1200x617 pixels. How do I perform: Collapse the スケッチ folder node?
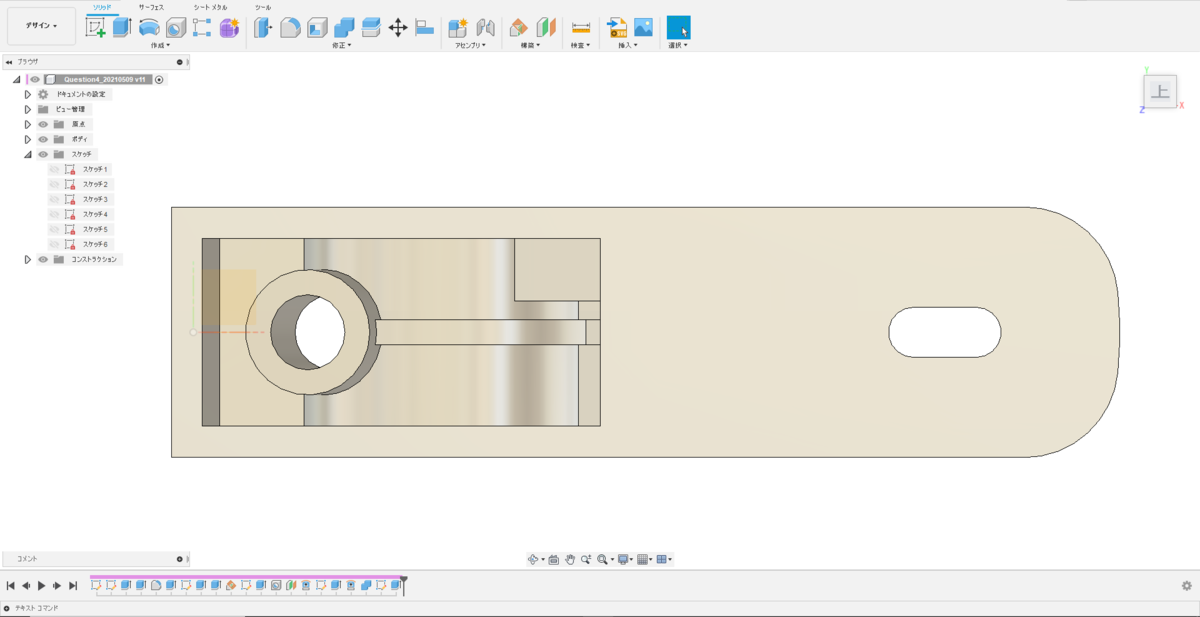click(28, 154)
